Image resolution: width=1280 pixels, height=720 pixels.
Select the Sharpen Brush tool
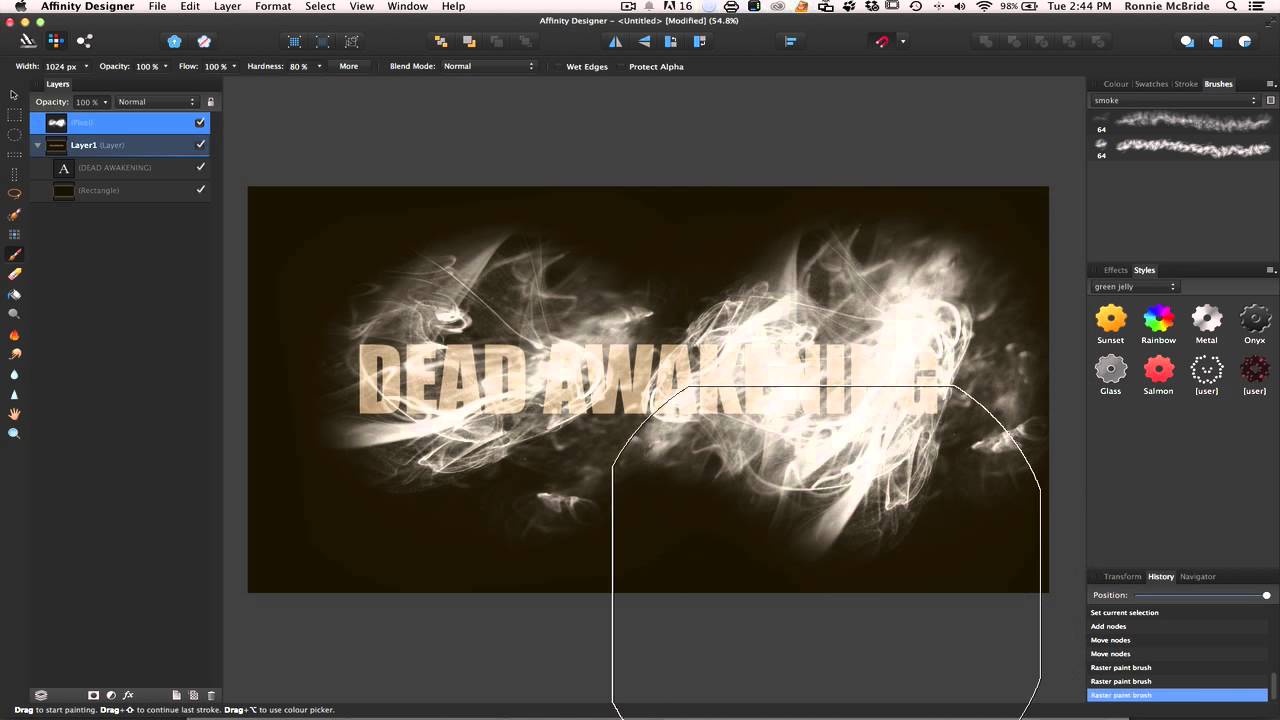click(x=14, y=394)
